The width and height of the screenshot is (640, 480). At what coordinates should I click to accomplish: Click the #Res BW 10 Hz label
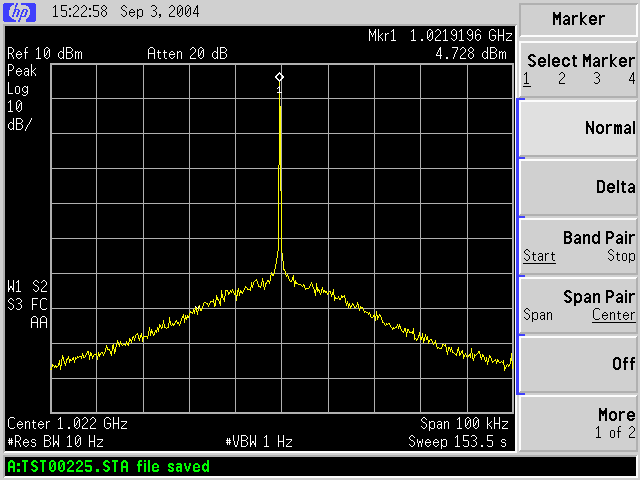point(55,442)
